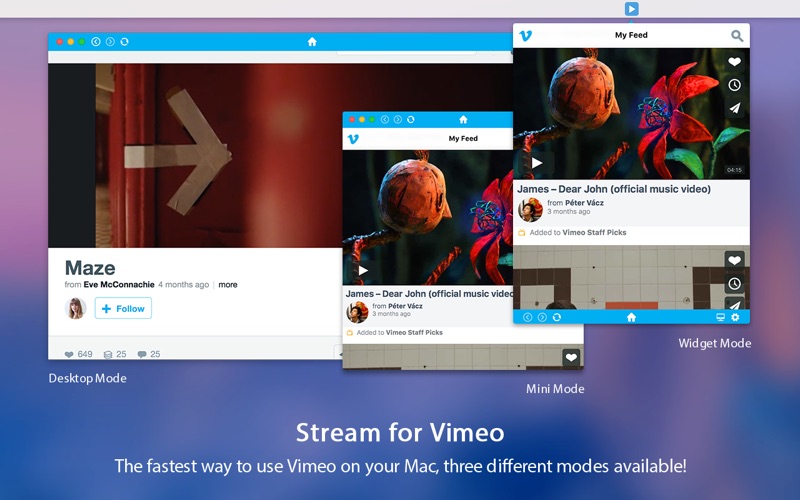The height and width of the screenshot is (500, 800).
Task: Add second widget feed video to Watch Later
Action: click(x=734, y=284)
